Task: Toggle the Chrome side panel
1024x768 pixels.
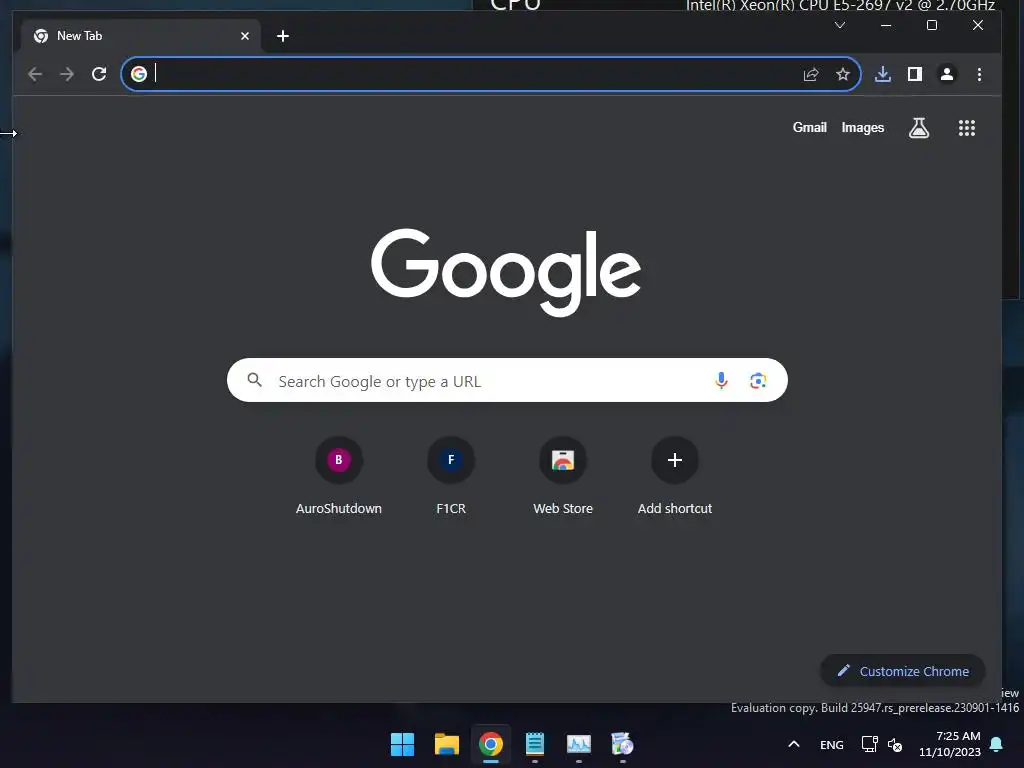Action: (915, 74)
